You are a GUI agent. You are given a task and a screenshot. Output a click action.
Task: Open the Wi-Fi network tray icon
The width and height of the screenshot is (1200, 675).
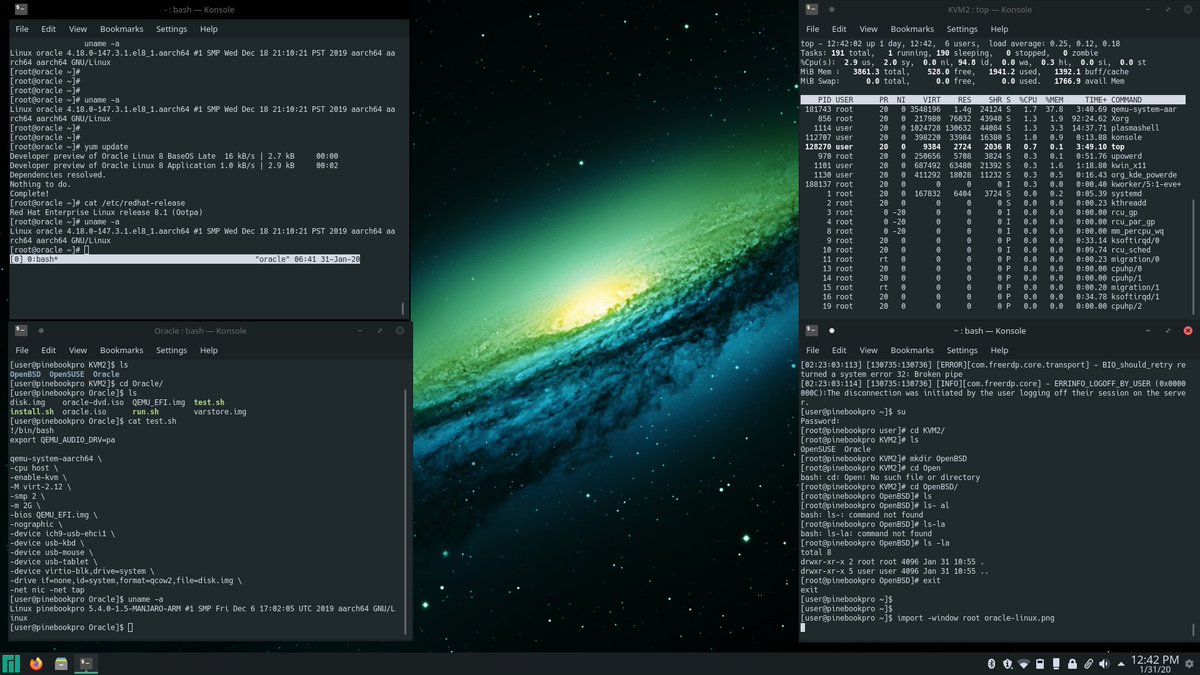pyautogui.click(x=1023, y=664)
